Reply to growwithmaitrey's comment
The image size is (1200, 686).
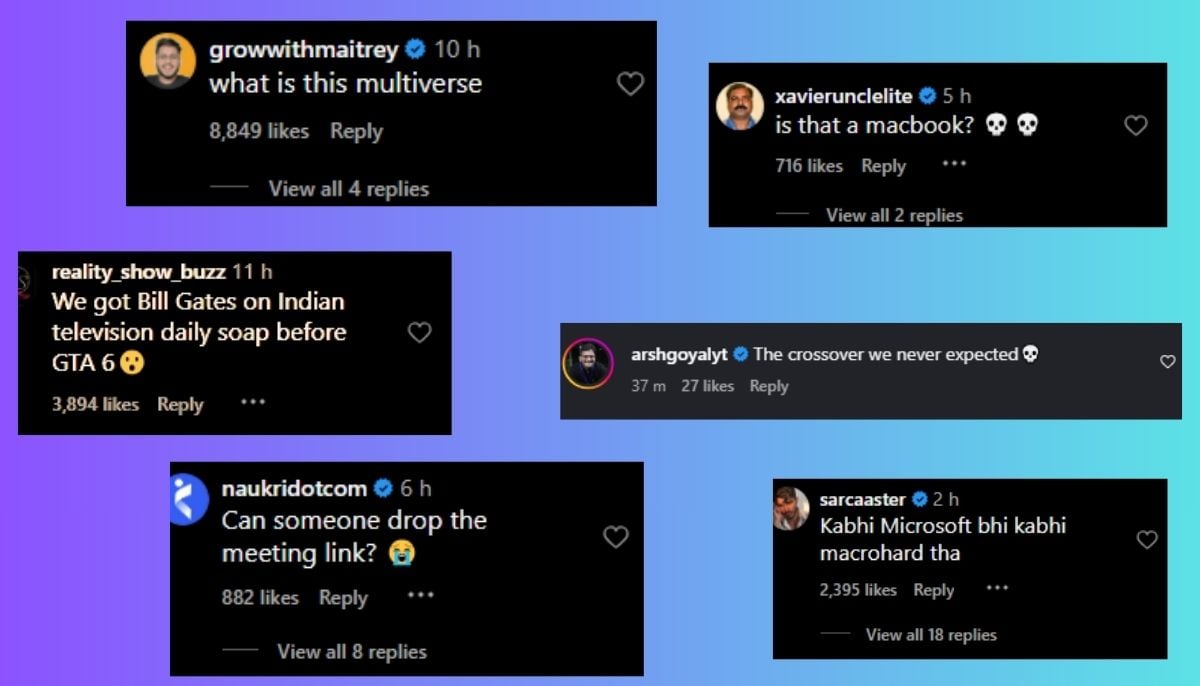[x=356, y=131]
